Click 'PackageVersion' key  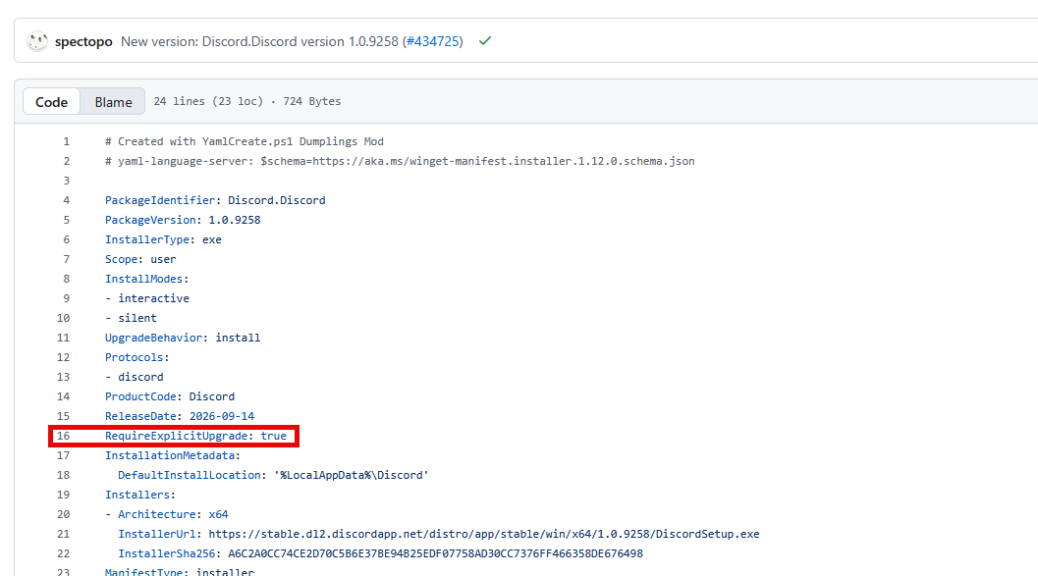pyautogui.click(x=150, y=220)
